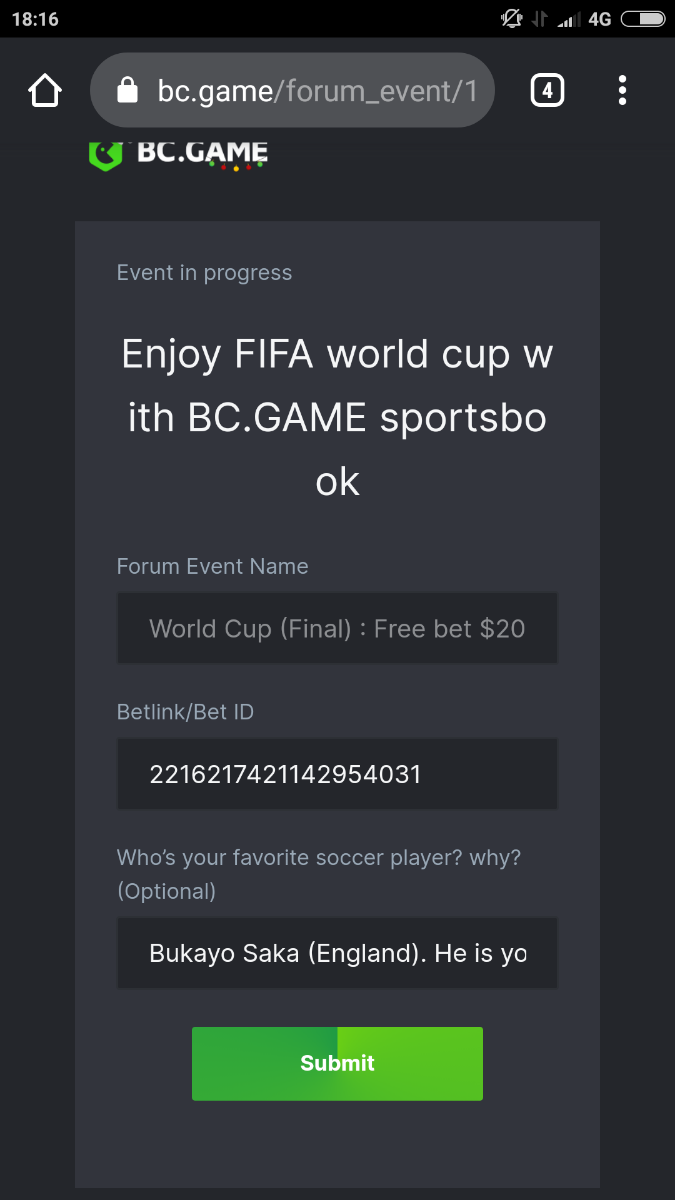
Task: Tap the silent mode icon in status bar
Action: point(512,19)
